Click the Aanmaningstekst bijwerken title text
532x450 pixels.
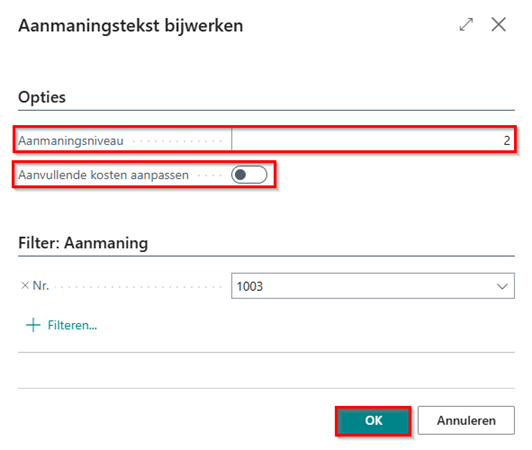click(131, 26)
